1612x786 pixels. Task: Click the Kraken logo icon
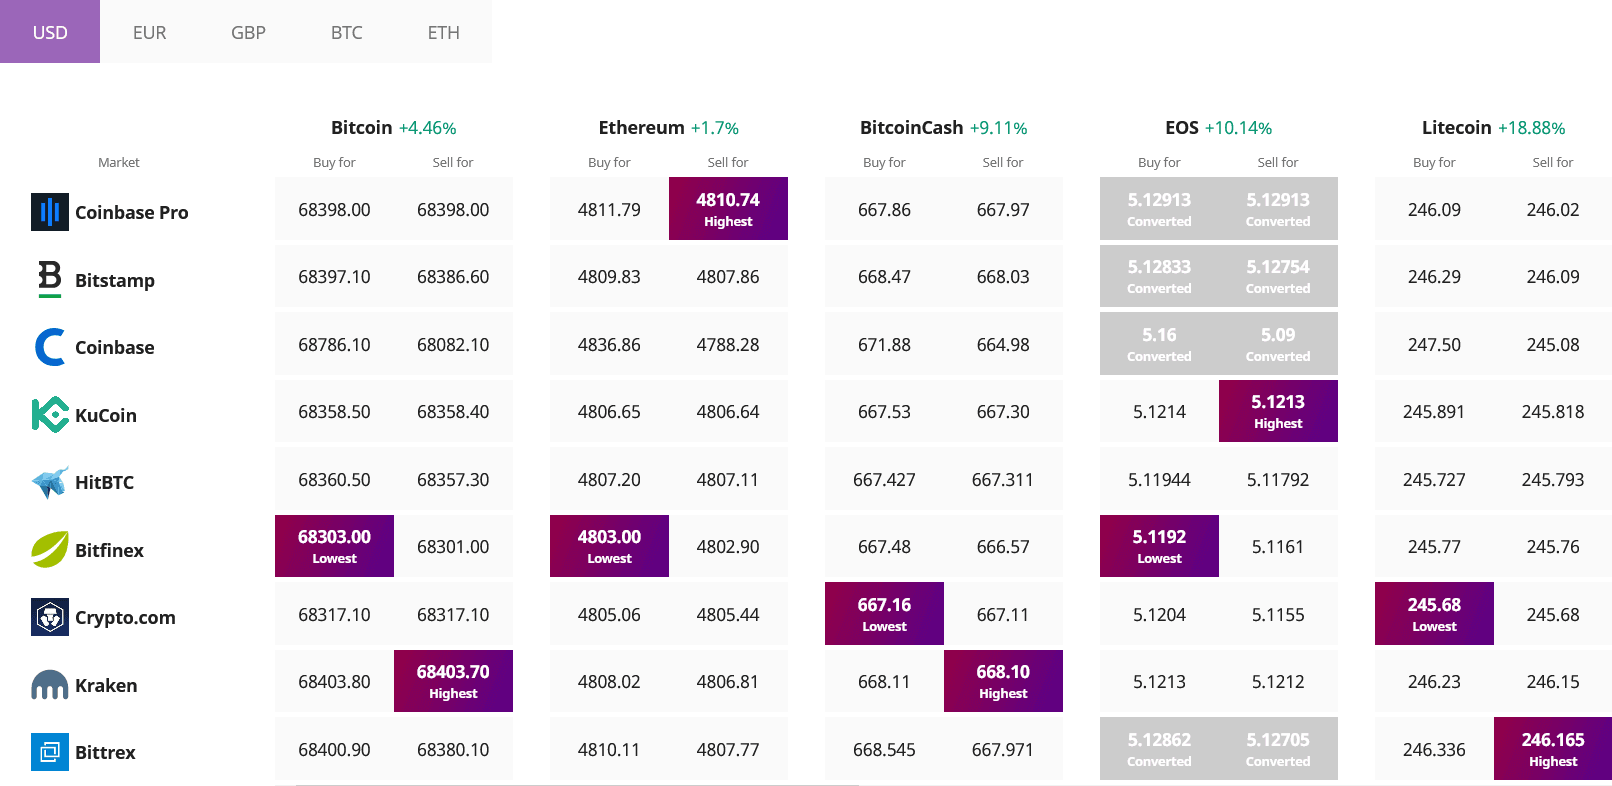[49, 685]
